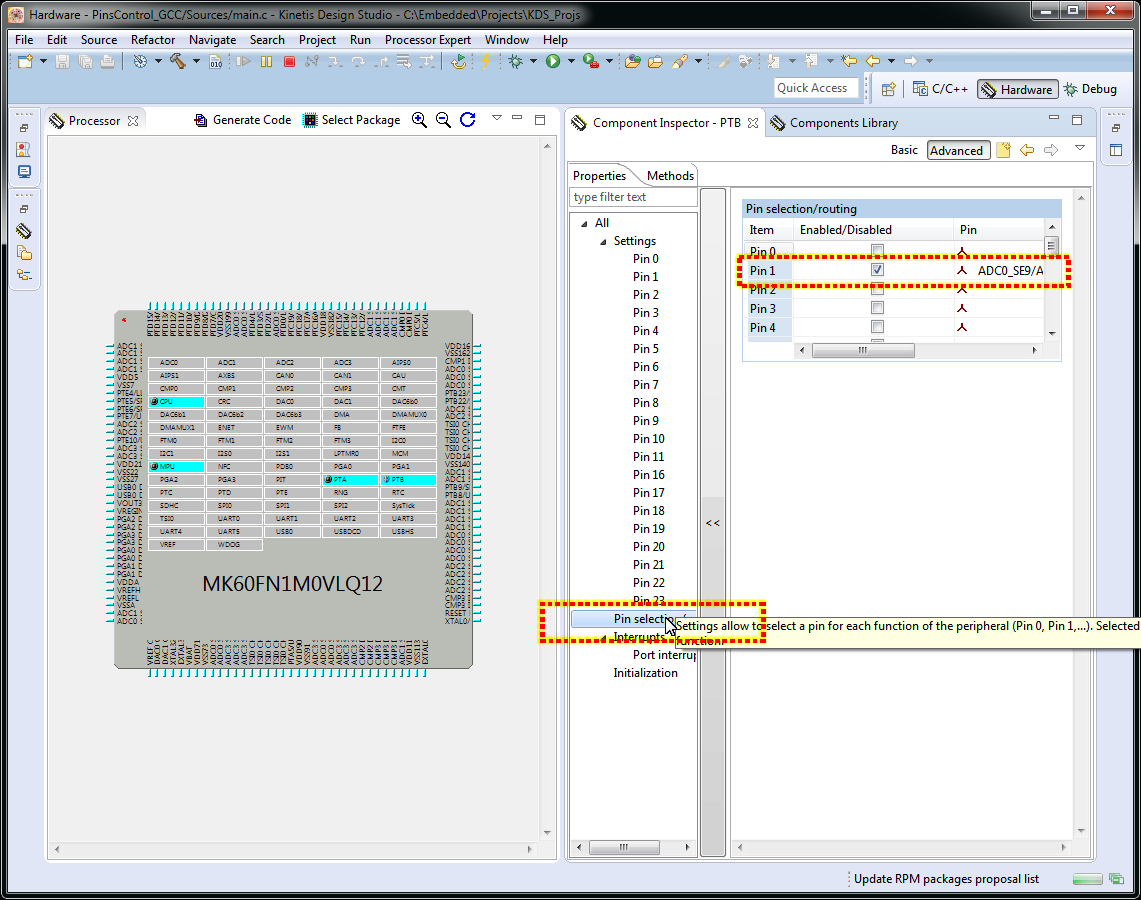Click the refresh icon in Processor toolbar
The width and height of the screenshot is (1141, 900).
pos(467,120)
